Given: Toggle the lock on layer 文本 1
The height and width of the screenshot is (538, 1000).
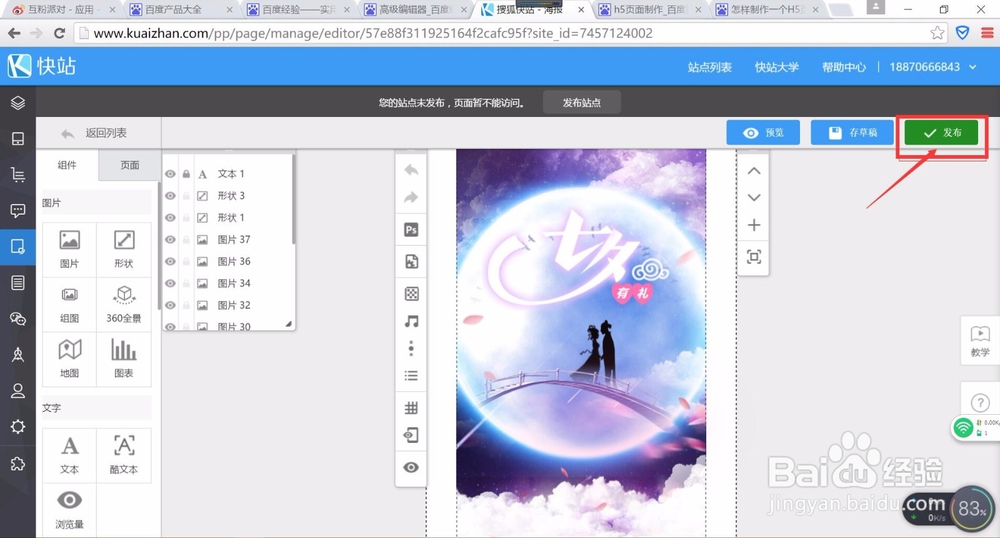Looking at the screenshot, I should [x=186, y=174].
